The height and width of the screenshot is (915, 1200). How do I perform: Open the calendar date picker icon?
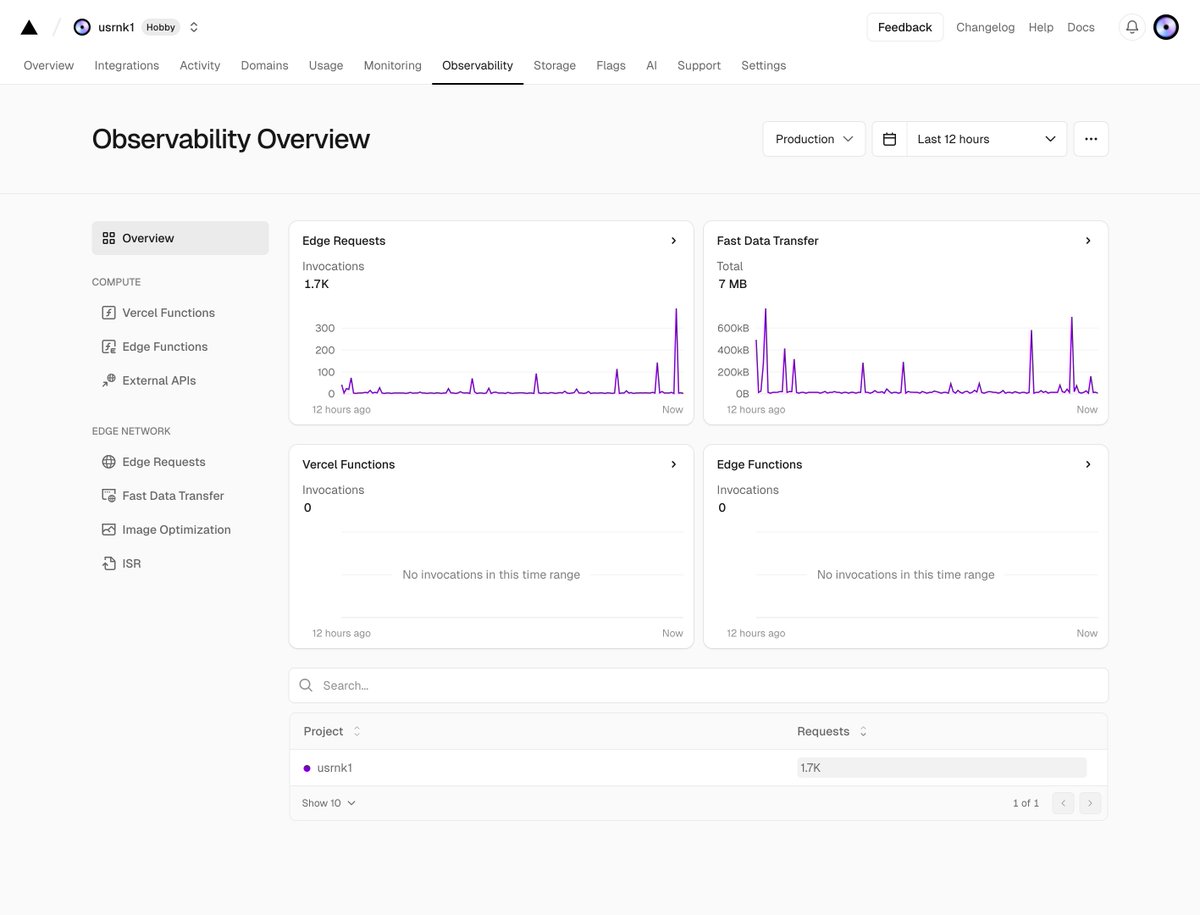(x=889, y=139)
